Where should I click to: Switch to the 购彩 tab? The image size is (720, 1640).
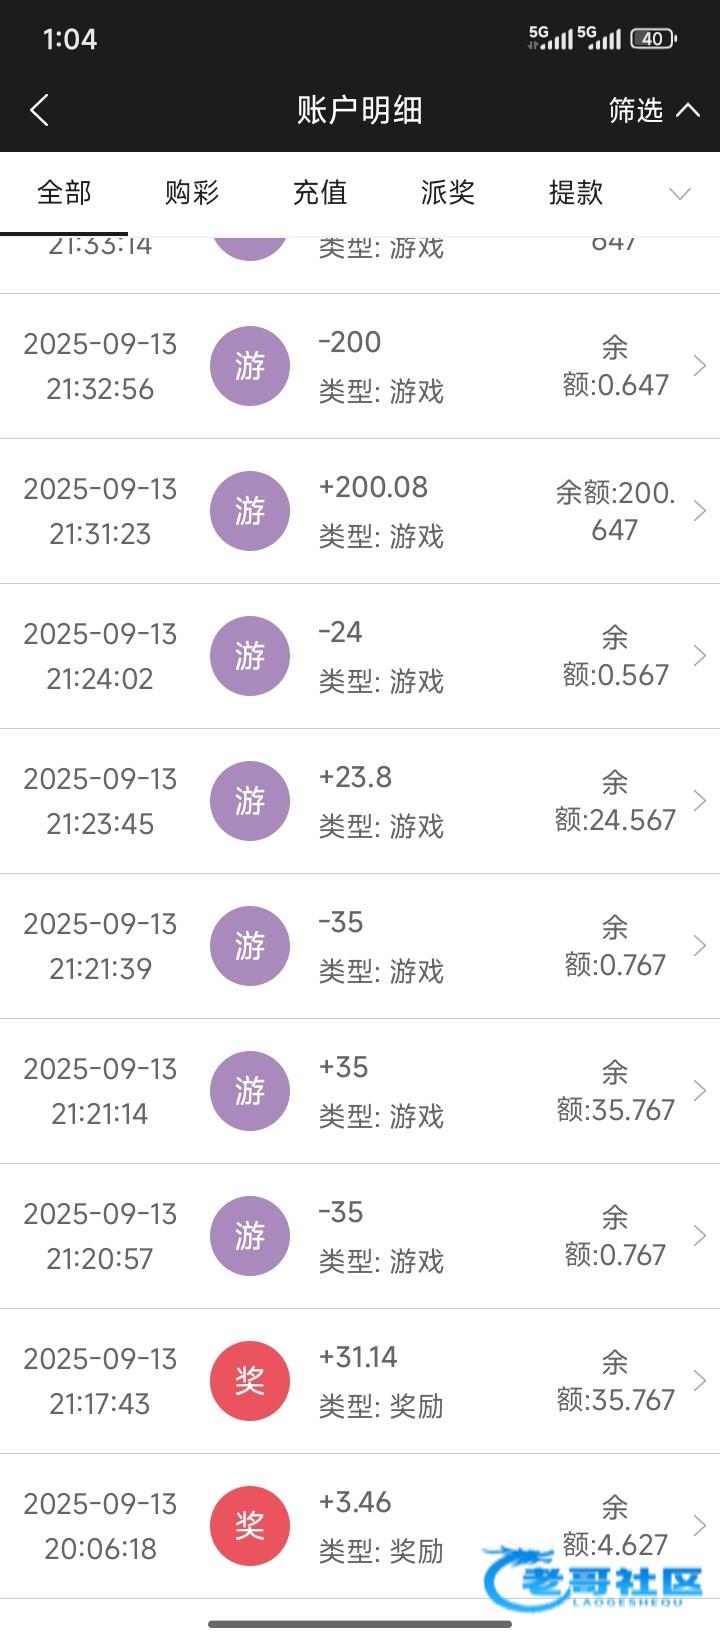tap(192, 193)
